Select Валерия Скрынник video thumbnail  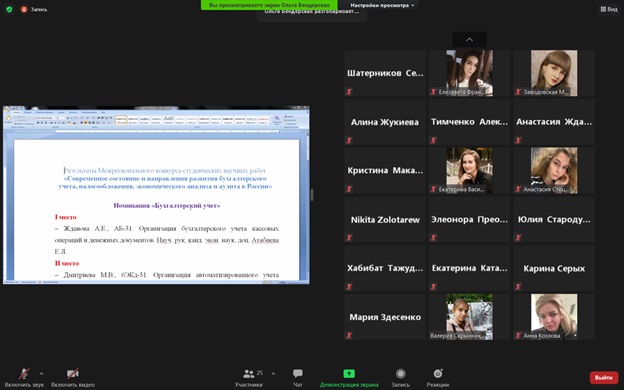(x=469, y=317)
